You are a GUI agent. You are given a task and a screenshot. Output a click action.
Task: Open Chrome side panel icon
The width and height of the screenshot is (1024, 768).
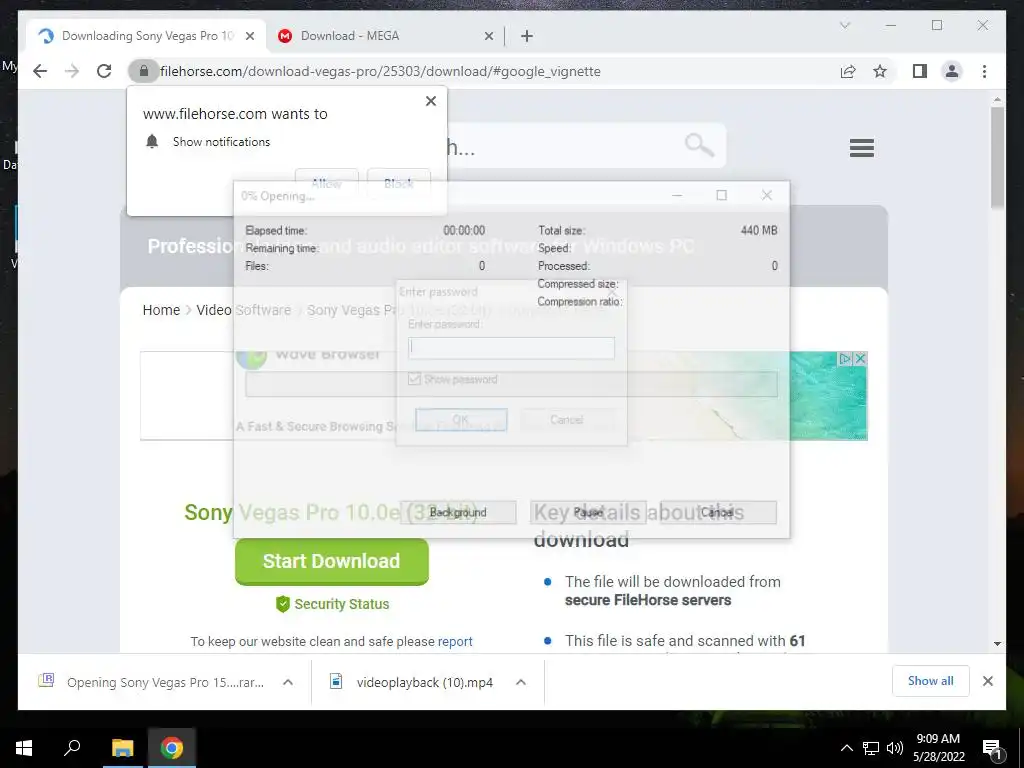point(920,71)
